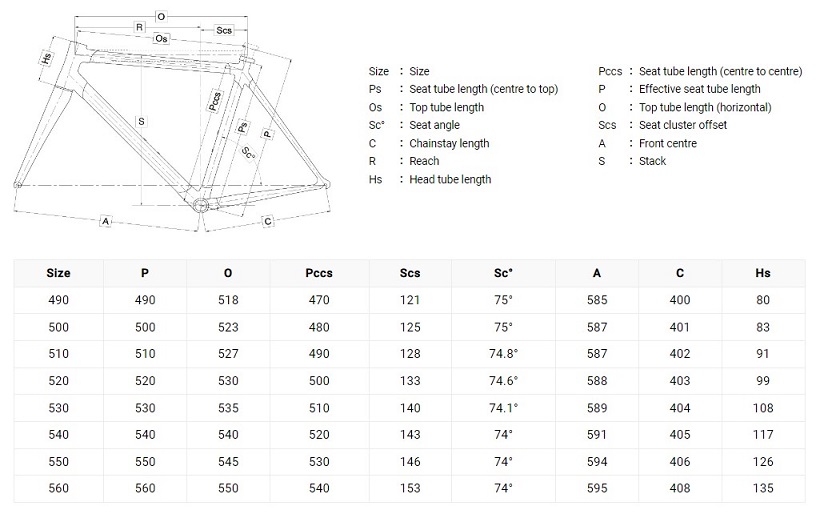Image resolution: width=816 pixels, height=514 pixels.
Task: Click the 153 seat cluster offset cell
Action: coord(410,488)
